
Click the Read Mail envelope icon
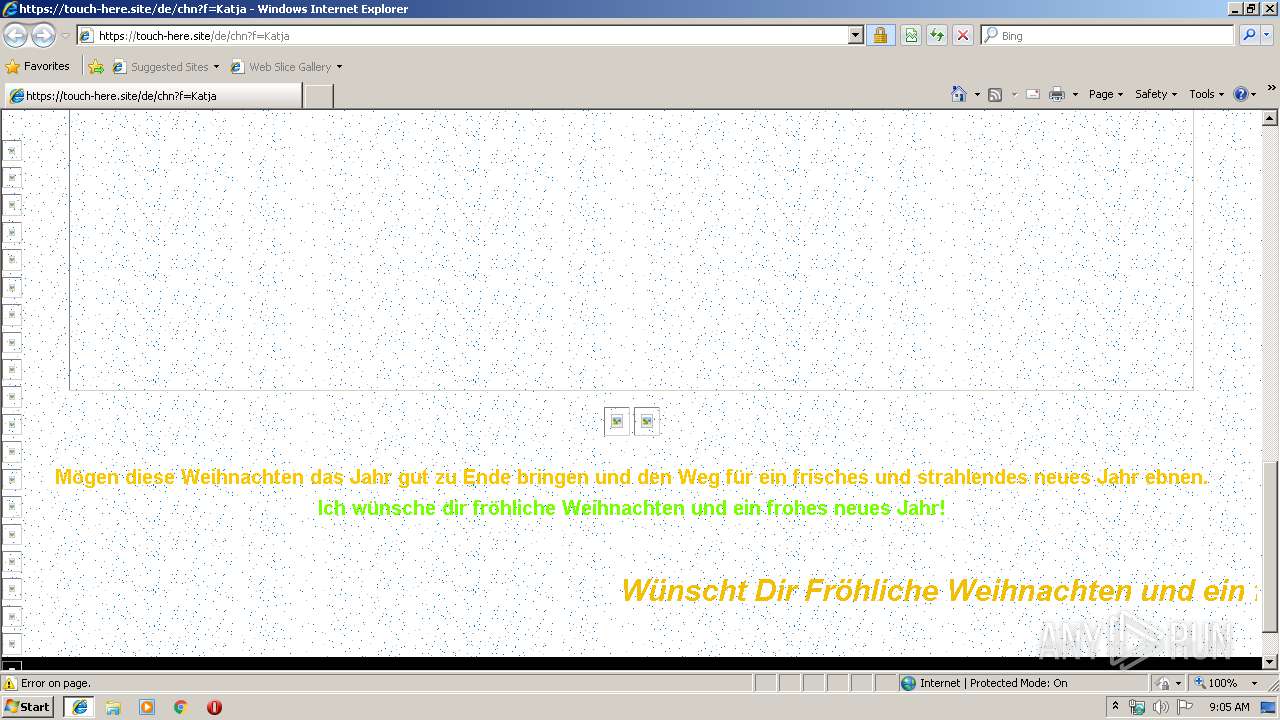click(x=1033, y=94)
